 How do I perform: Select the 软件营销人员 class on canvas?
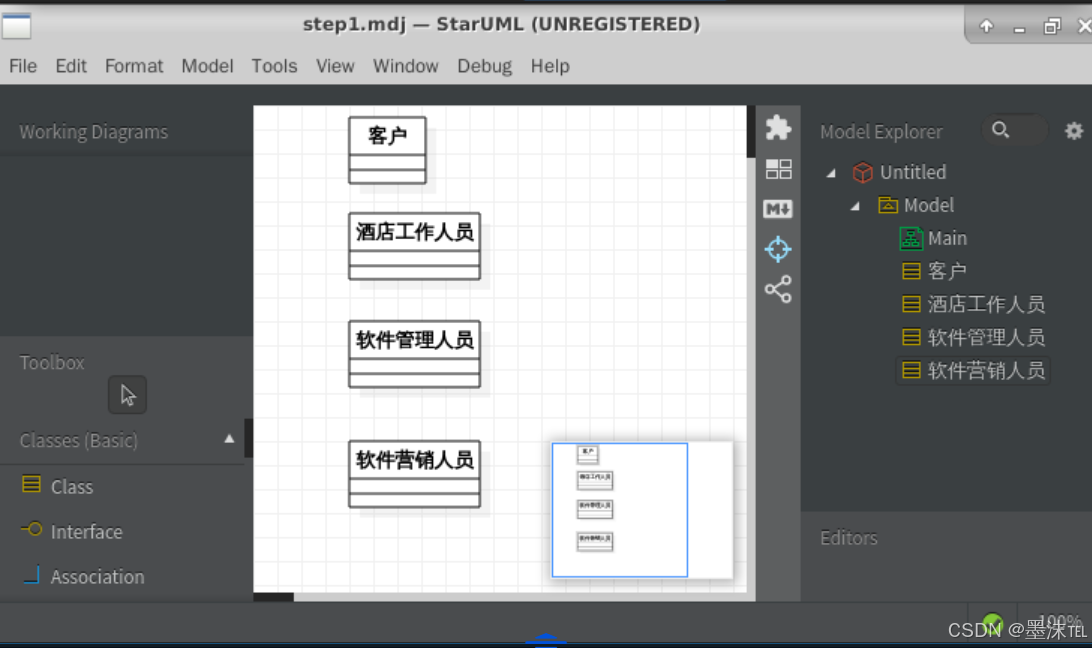[x=414, y=474]
